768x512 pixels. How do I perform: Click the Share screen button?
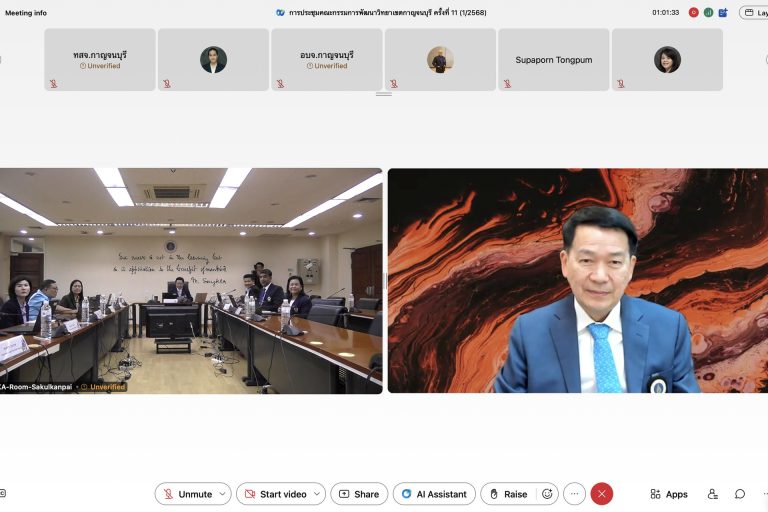359,494
